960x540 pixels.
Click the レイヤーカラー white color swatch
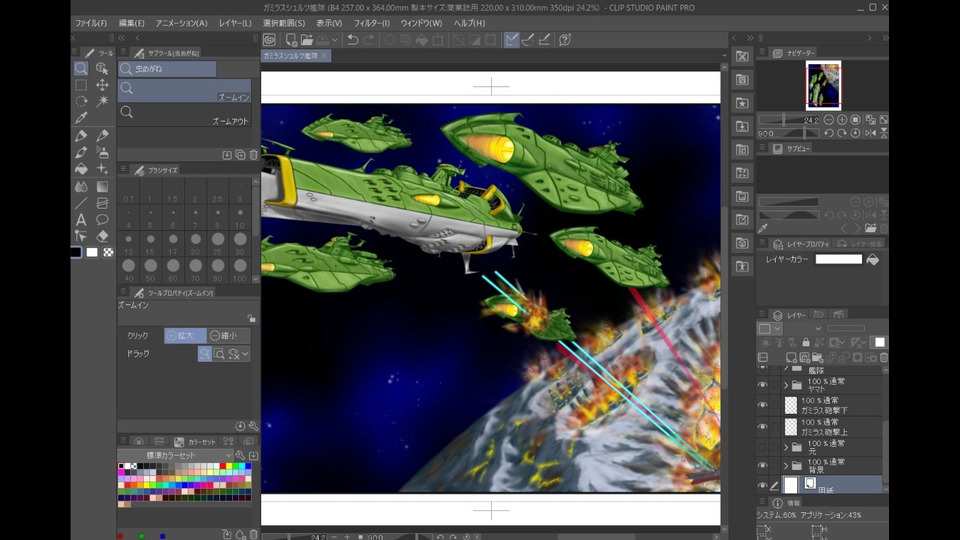839,260
